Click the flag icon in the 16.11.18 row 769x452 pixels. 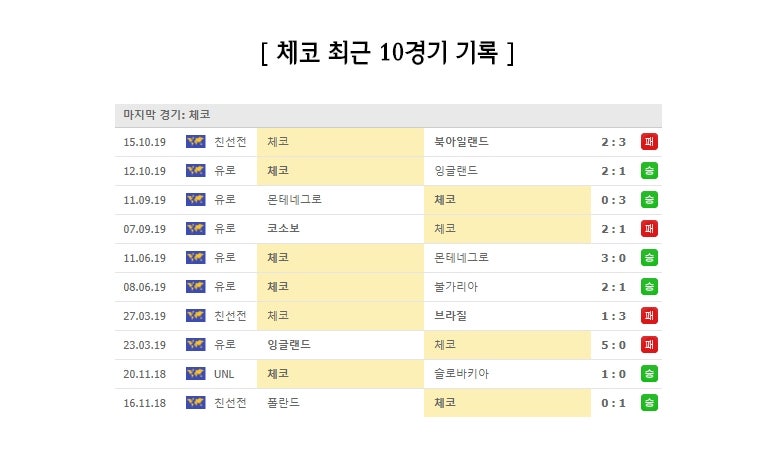click(195, 403)
